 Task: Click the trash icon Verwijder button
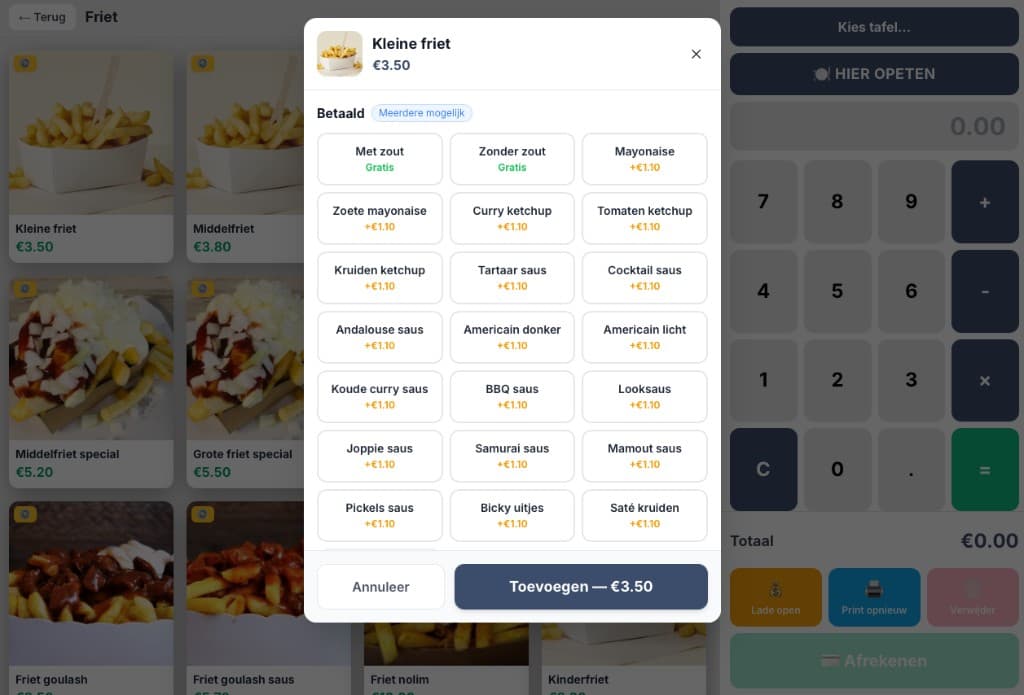tap(972, 597)
